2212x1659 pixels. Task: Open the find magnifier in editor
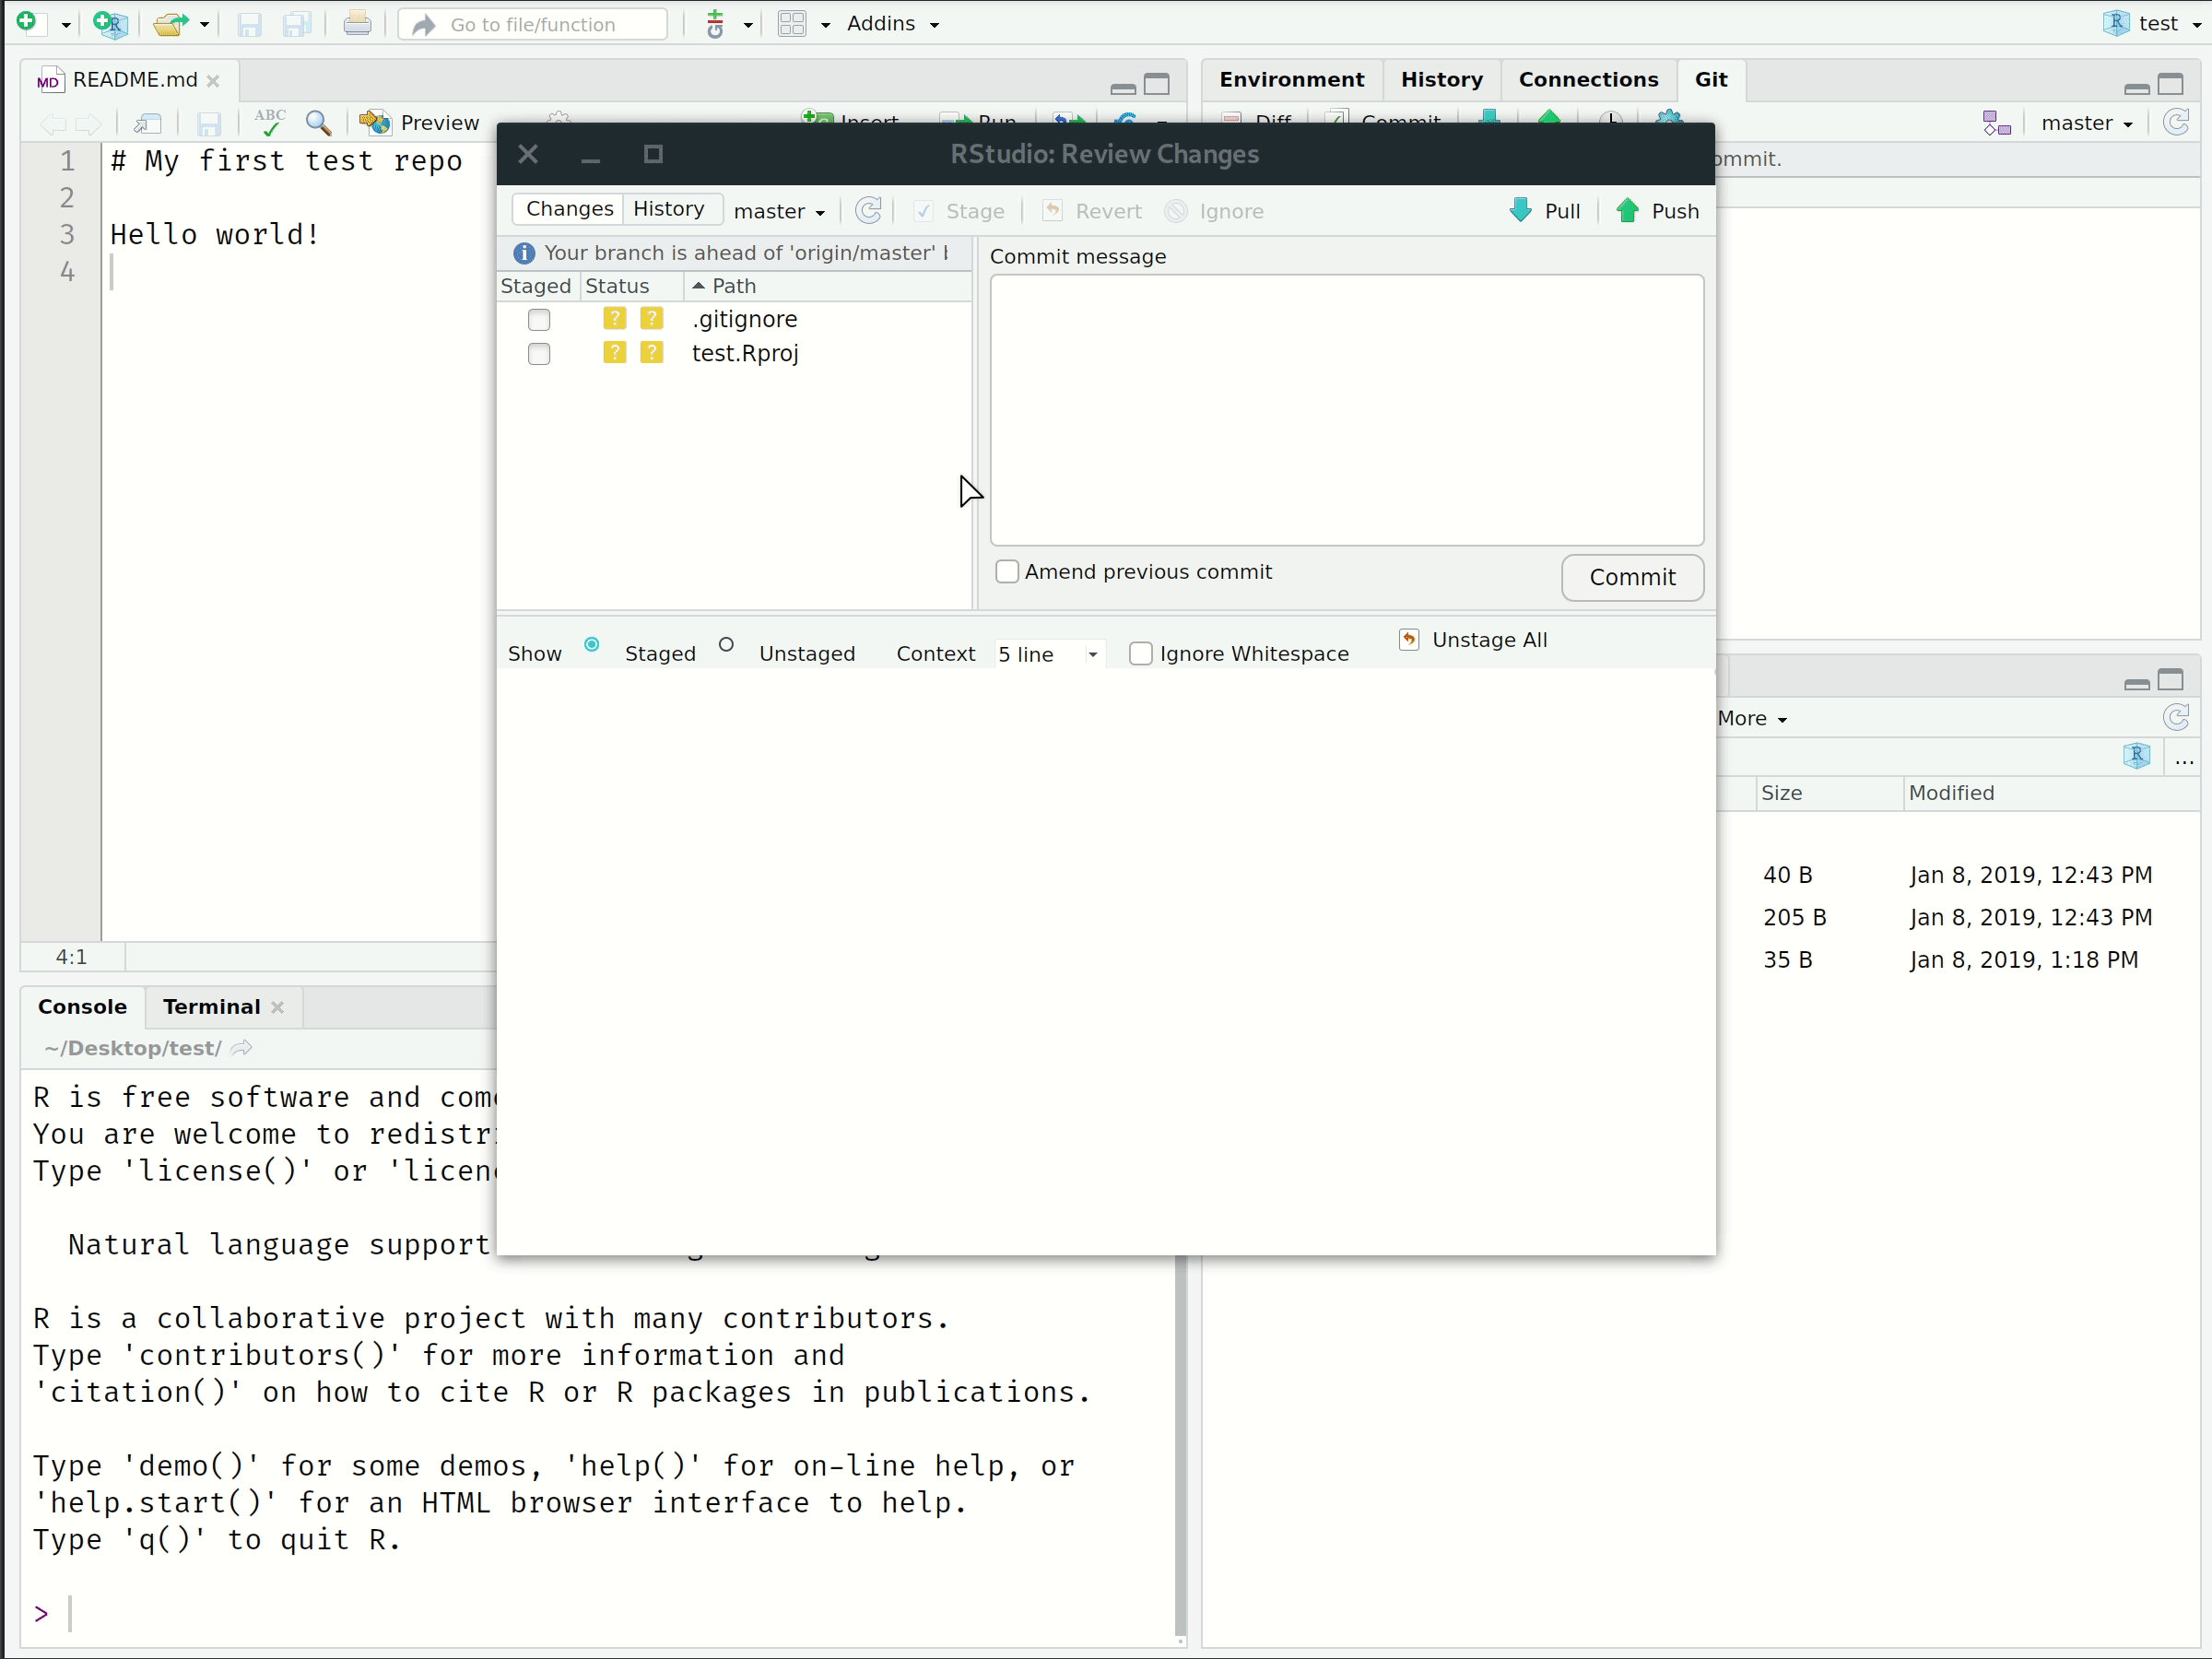318,122
